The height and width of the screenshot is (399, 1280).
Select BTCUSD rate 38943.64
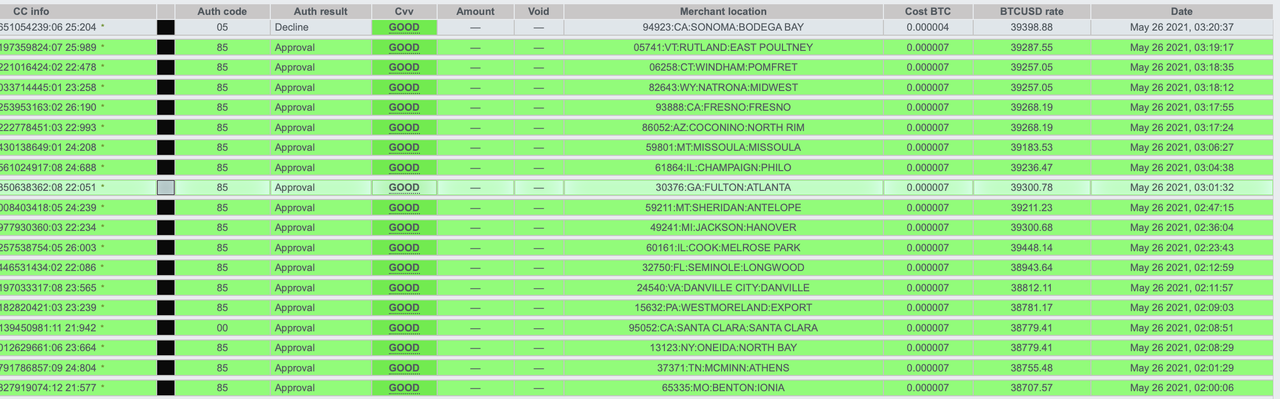pyautogui.click(x=1031, y=267)
